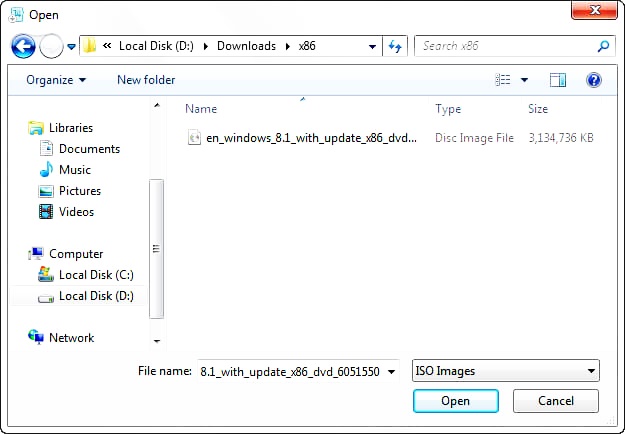Open the Videos library
625x434 pixels.
tap(76, 212)
